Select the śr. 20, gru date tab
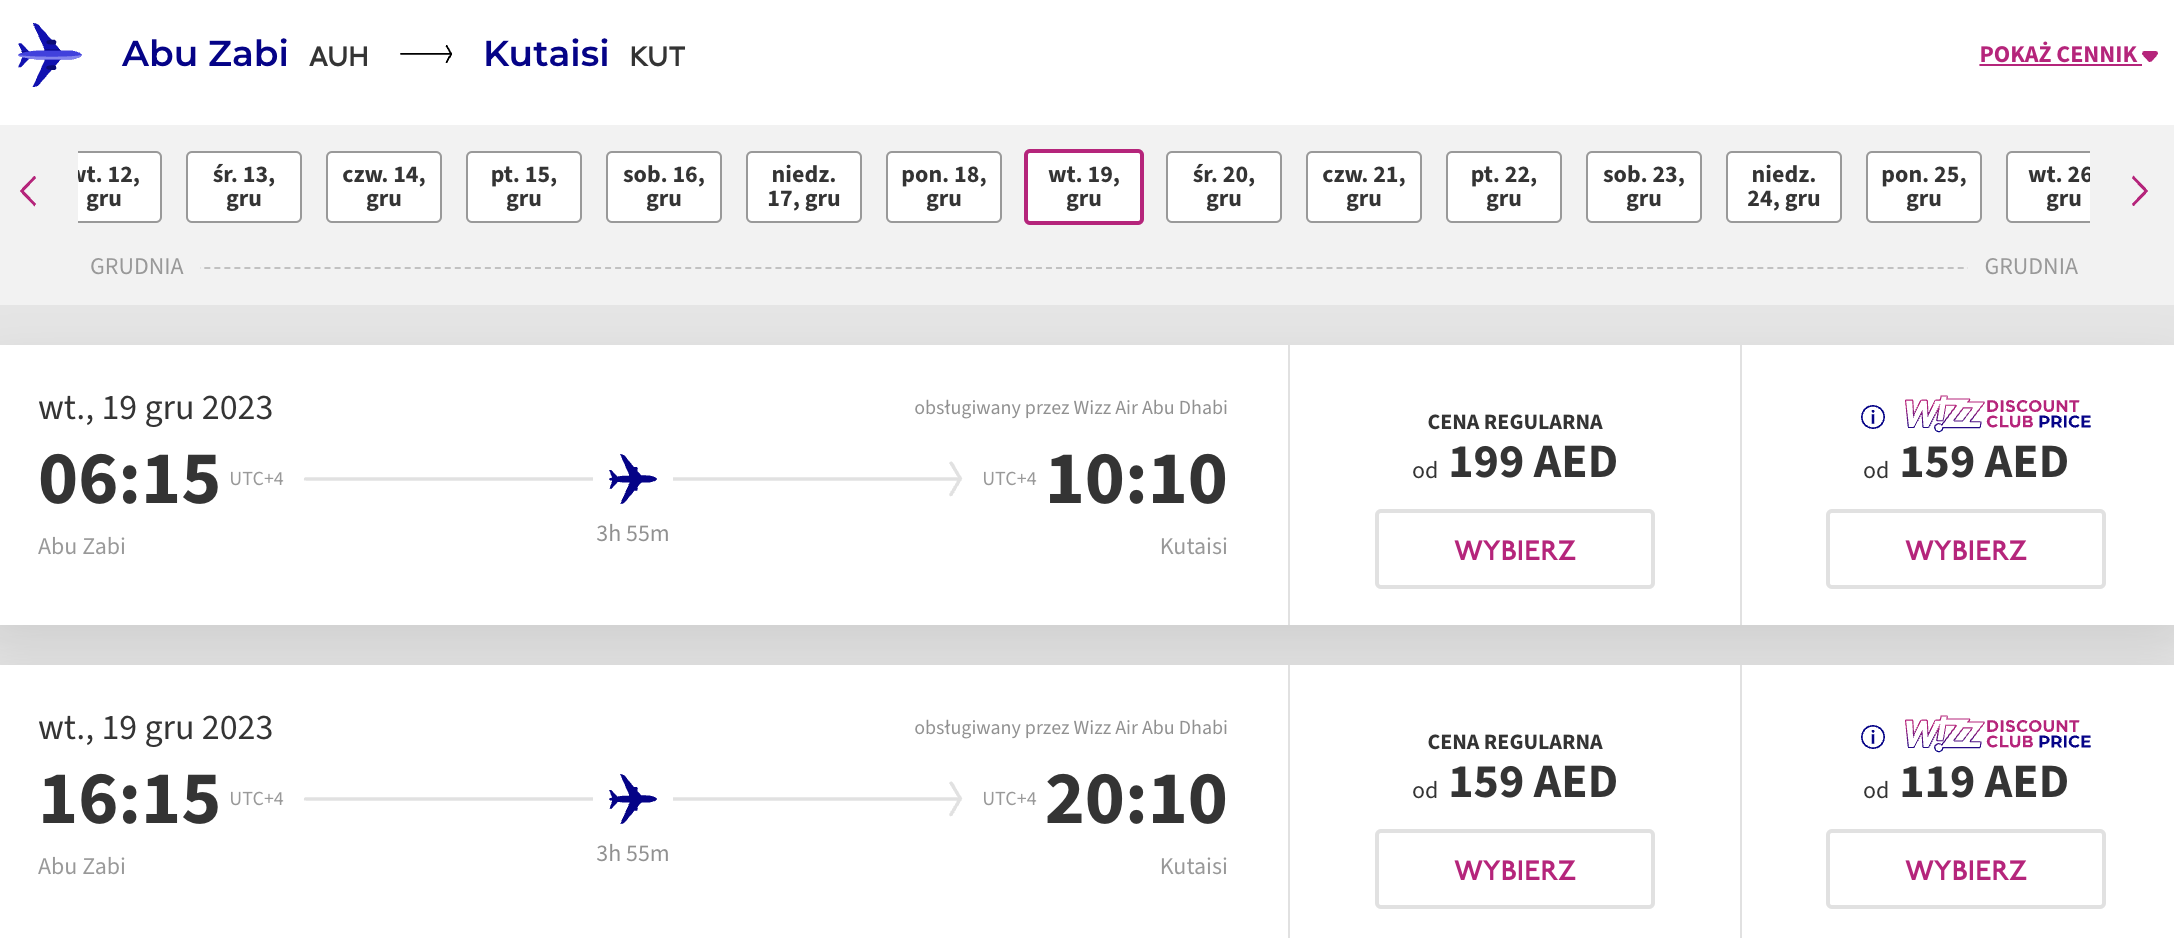The height and width of the screenshot is (938, 2174). click(x=1223, y=187)
